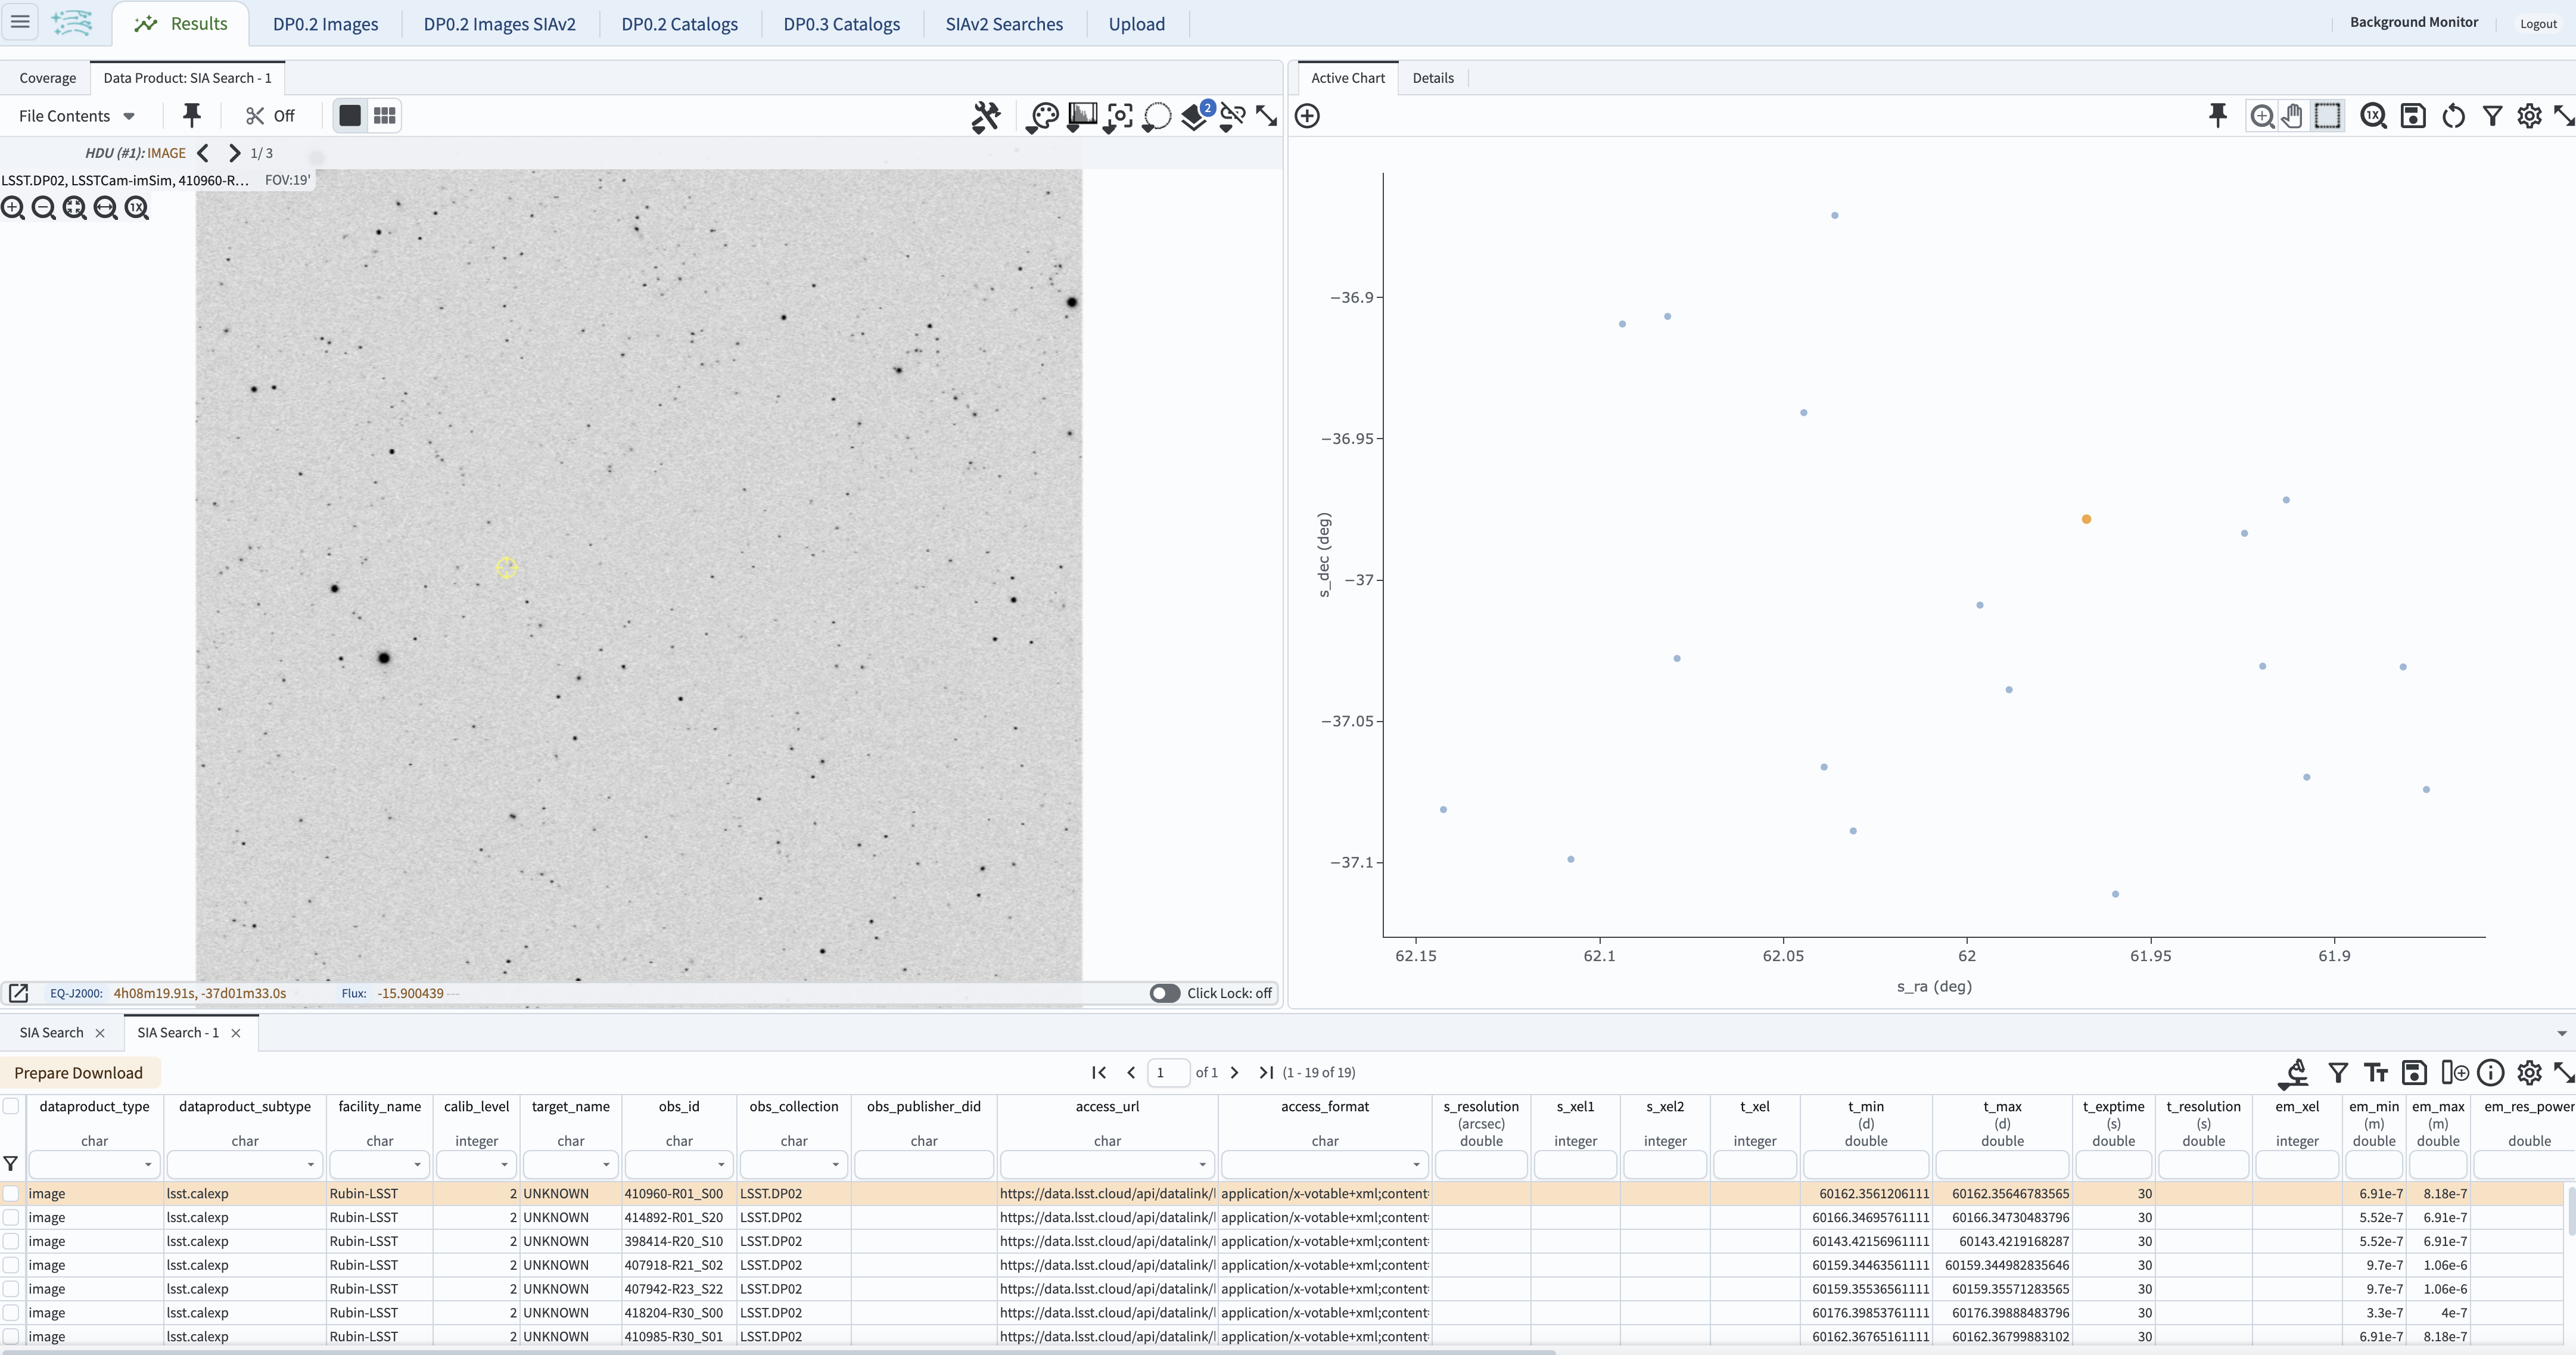Viewport: 2576px width, 1355px height.
Task: Reset the chart zoom to 1x
Action: click(2373, 116)
